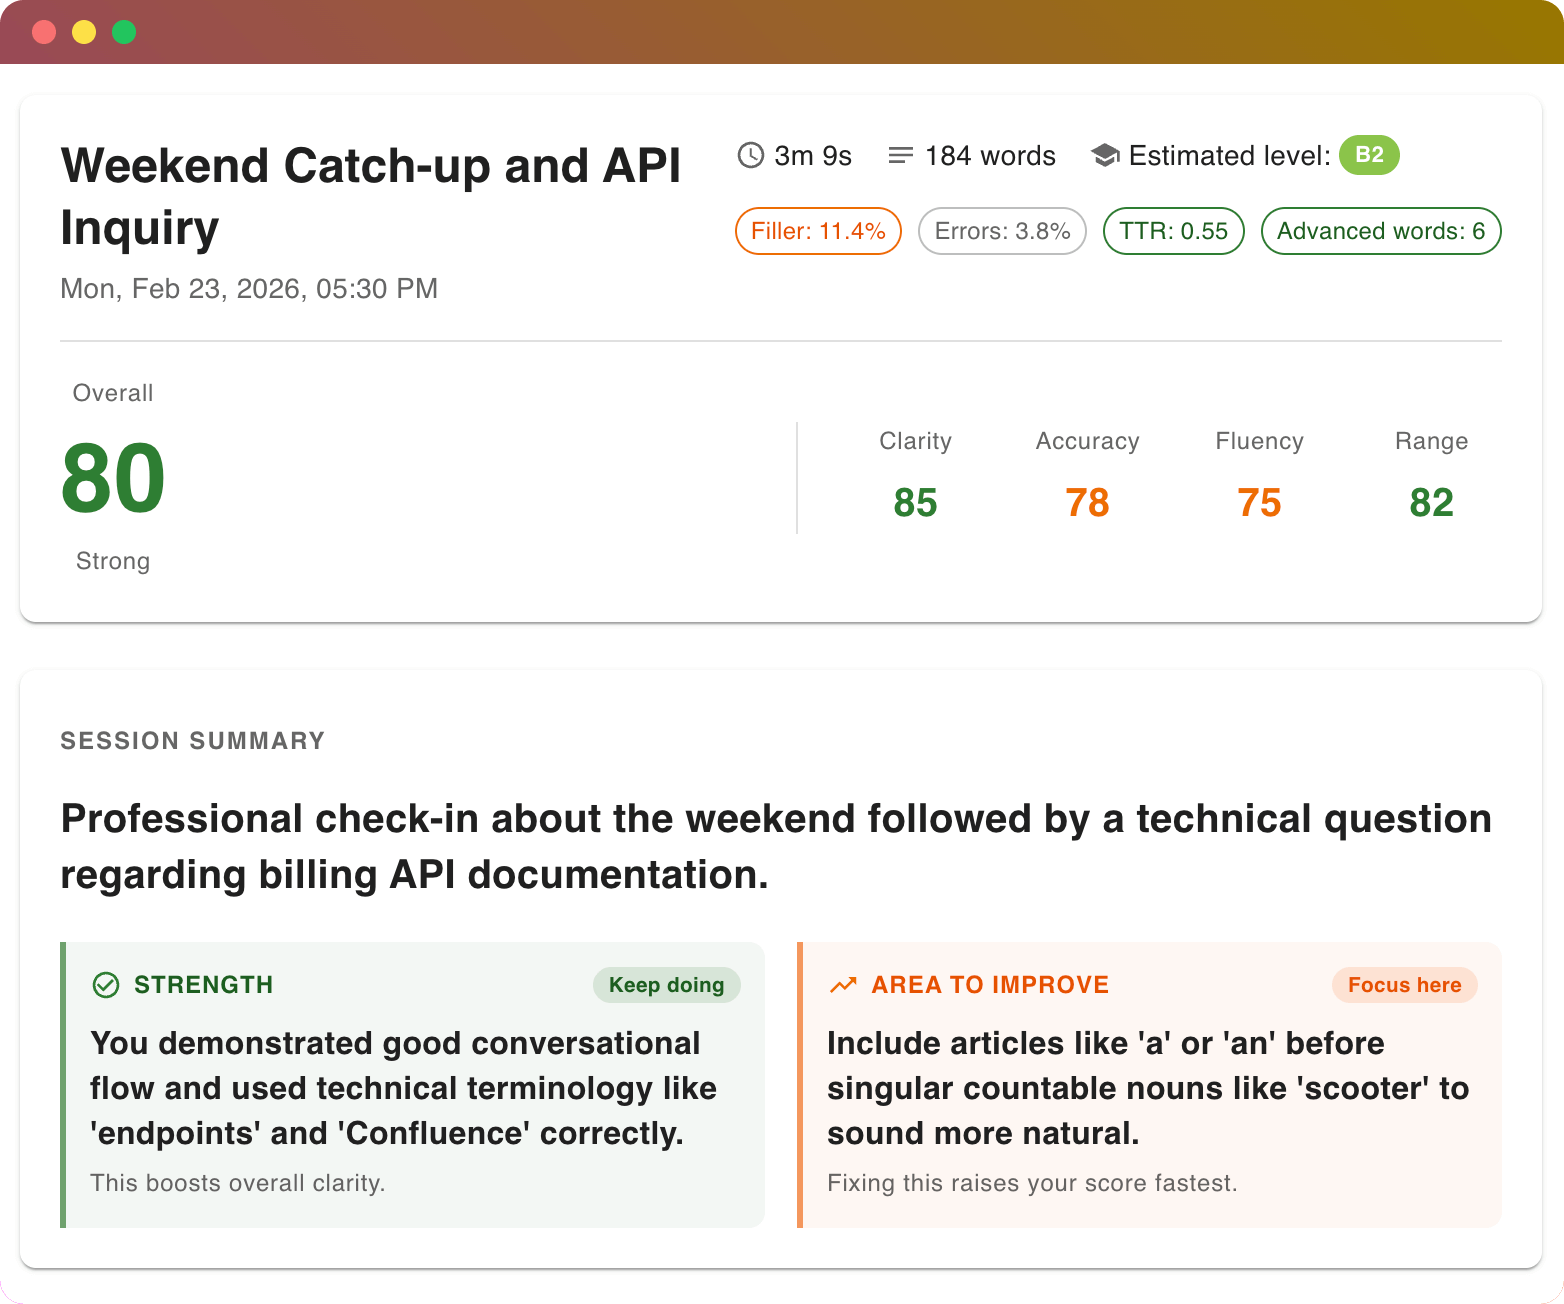Click the Strength checkmark circle icon
Viewport: 1564px width, 1304px height.
[105, 985]
